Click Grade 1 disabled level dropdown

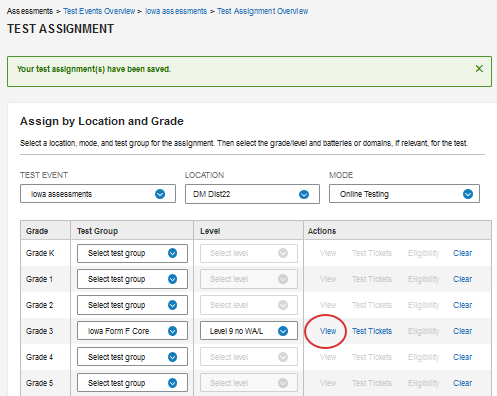[249, 279]
